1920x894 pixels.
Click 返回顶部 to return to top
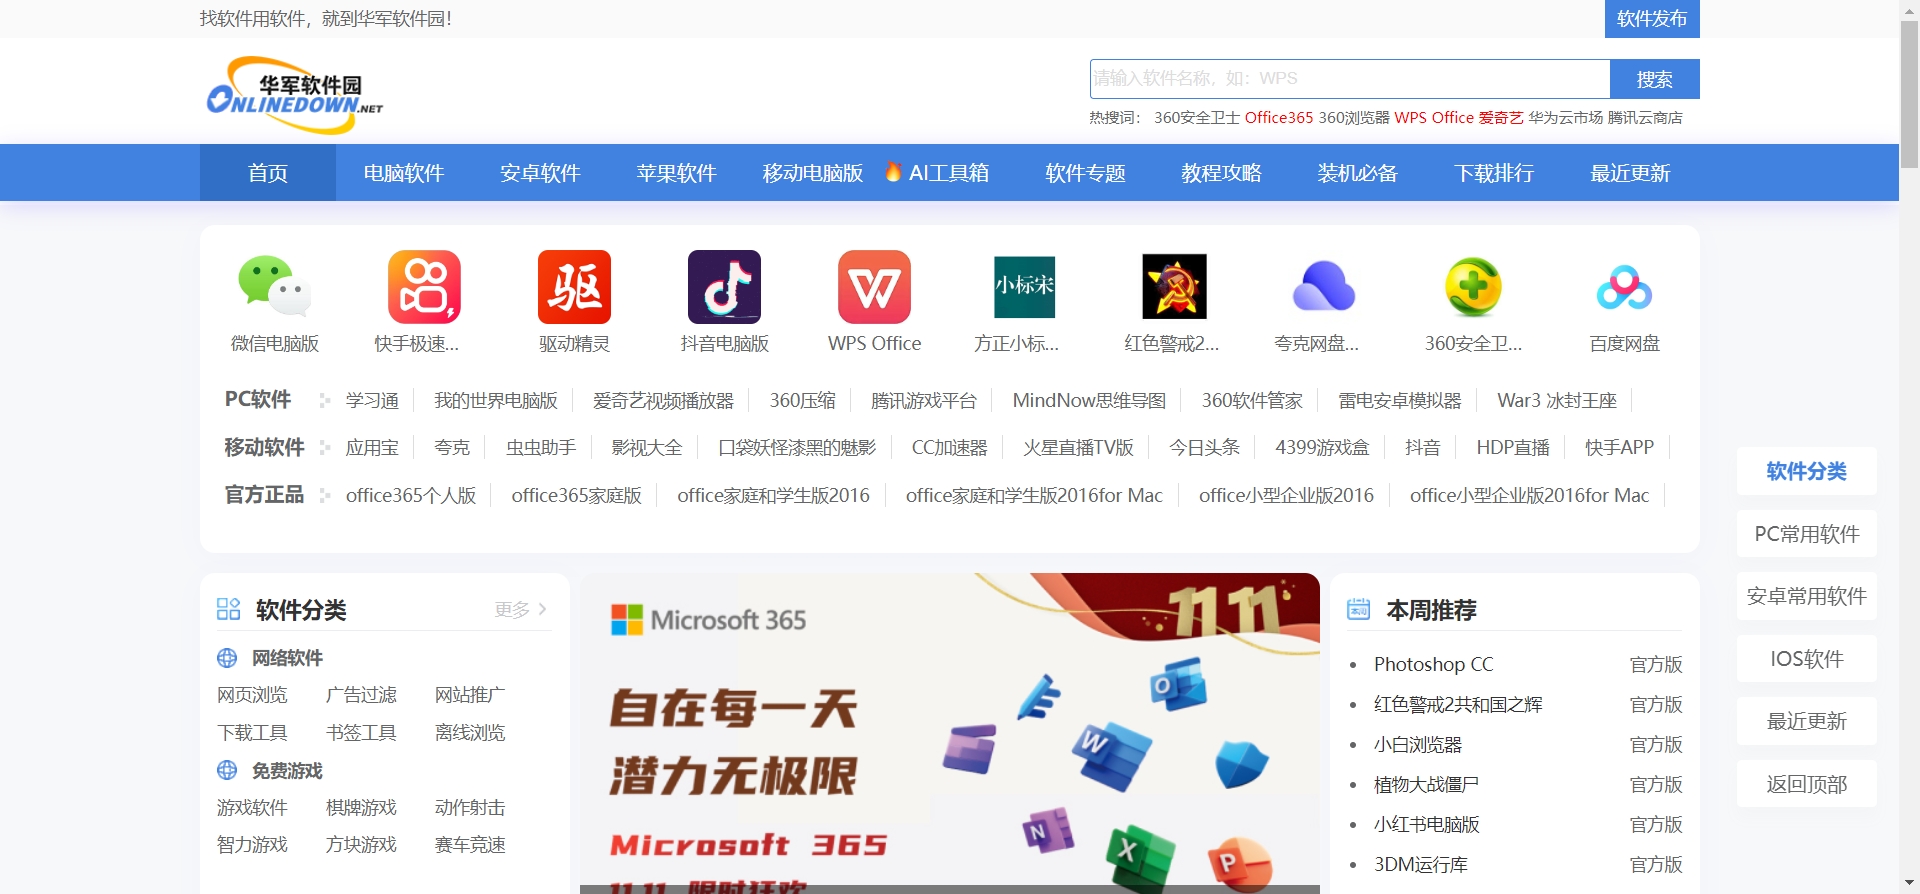1806,784
